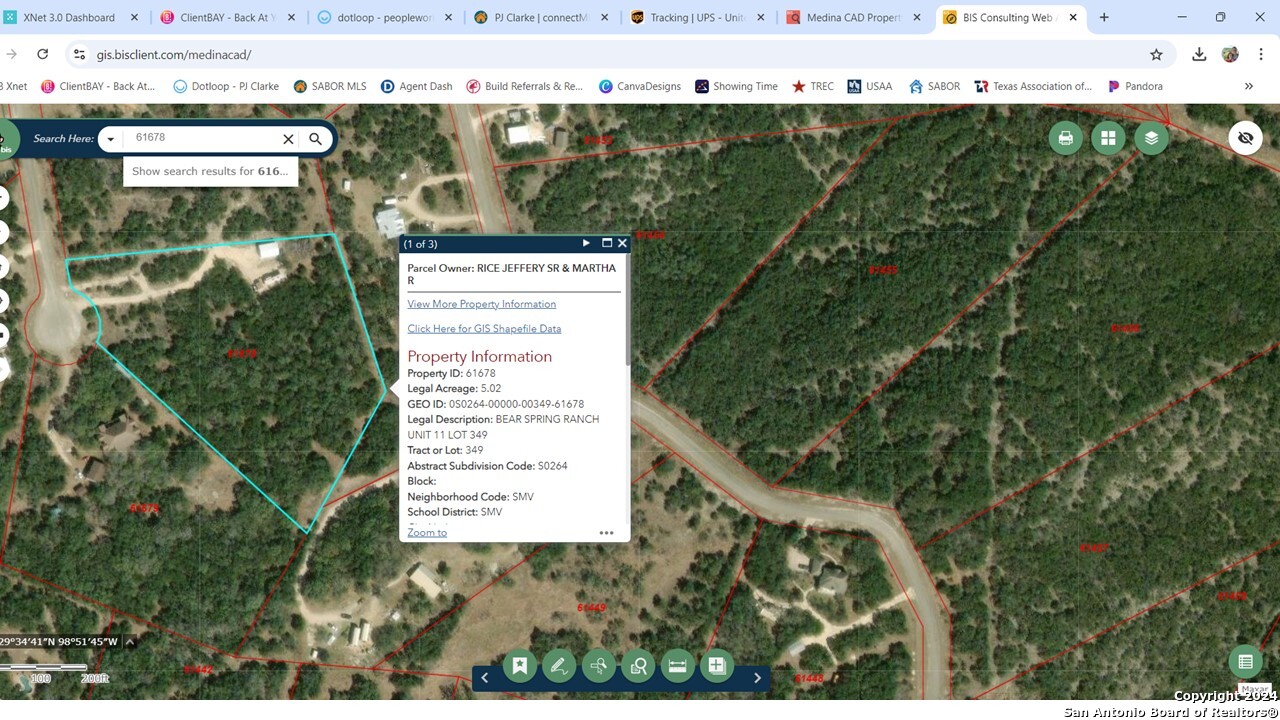Image resolution: width=1280 pixels, height=720 pixels.
Task: Open the Showing Time bookmark
Action: [736, 86]
